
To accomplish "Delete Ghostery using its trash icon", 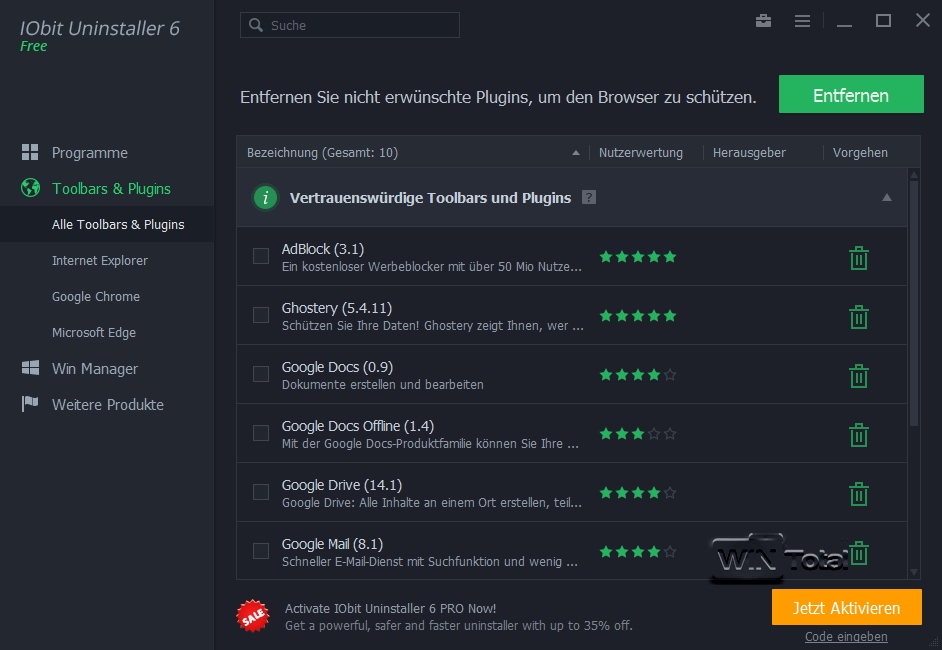I will point(858,317).
